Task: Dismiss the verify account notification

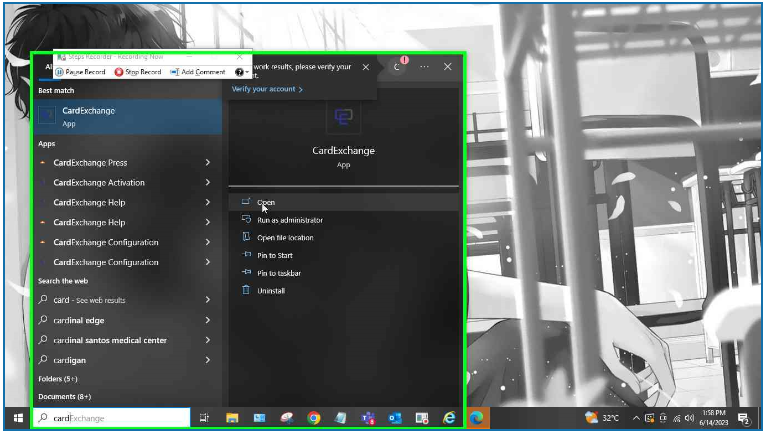Action: [366, 67]
